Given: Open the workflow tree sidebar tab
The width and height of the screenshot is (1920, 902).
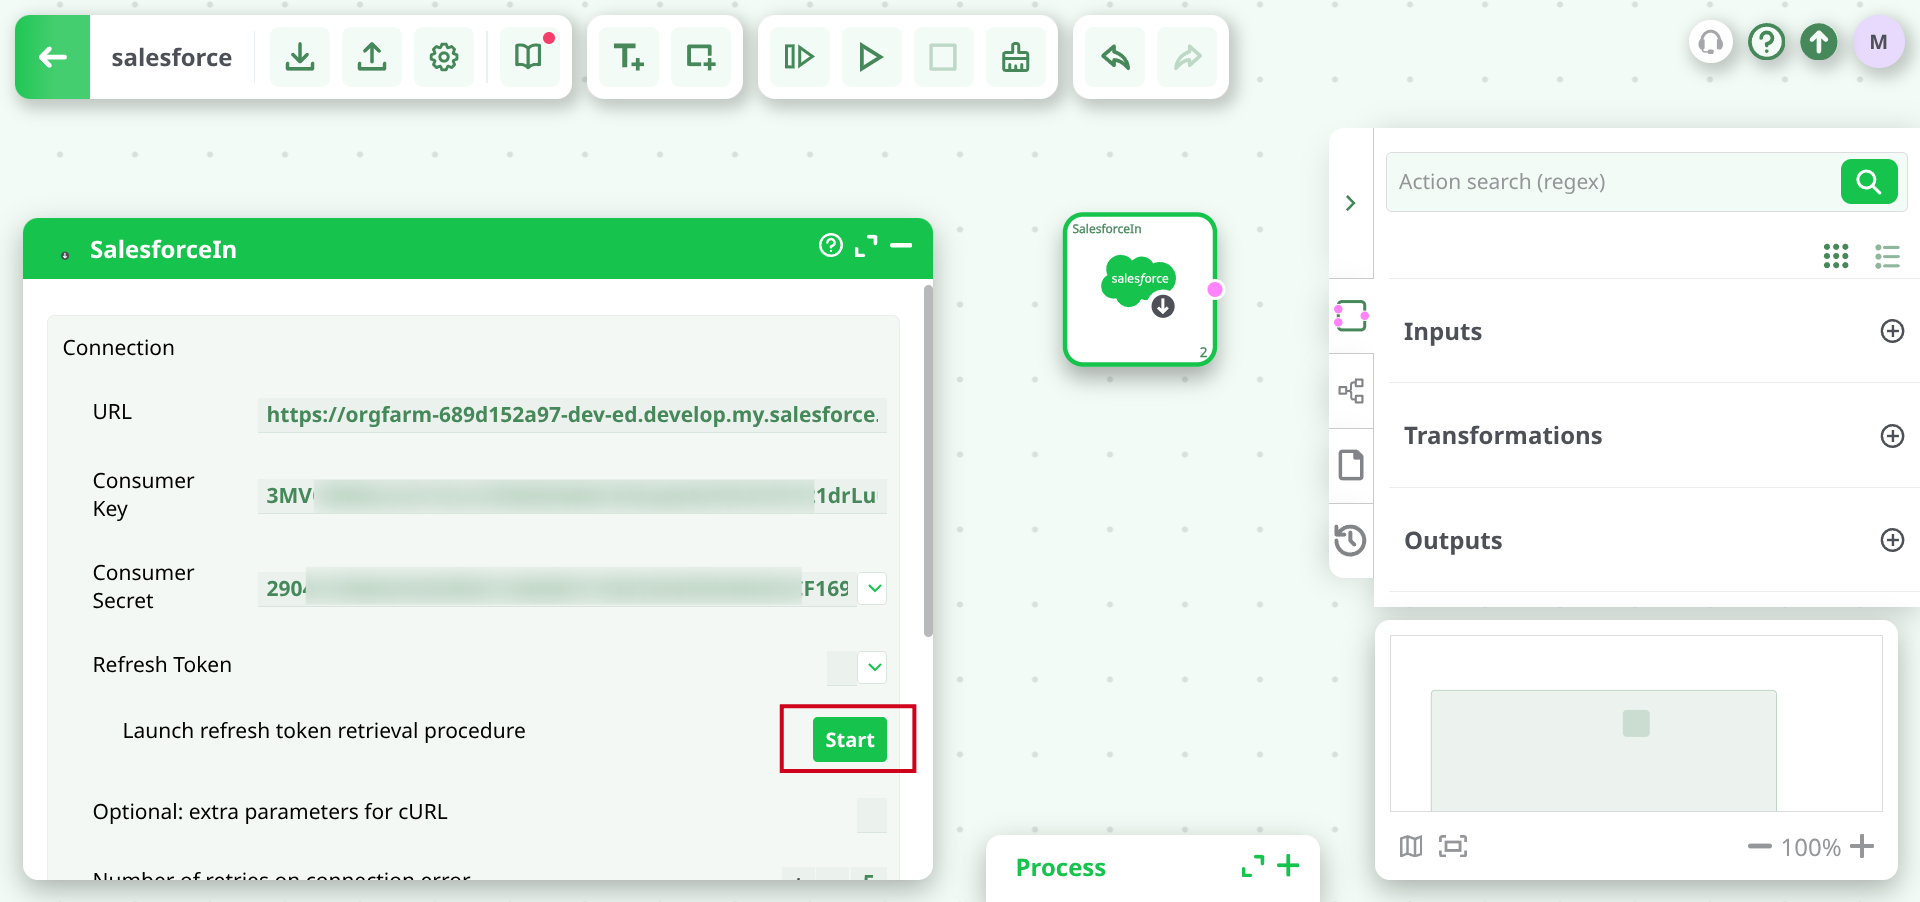Looking at the screenshot, I should (1351, 391).
